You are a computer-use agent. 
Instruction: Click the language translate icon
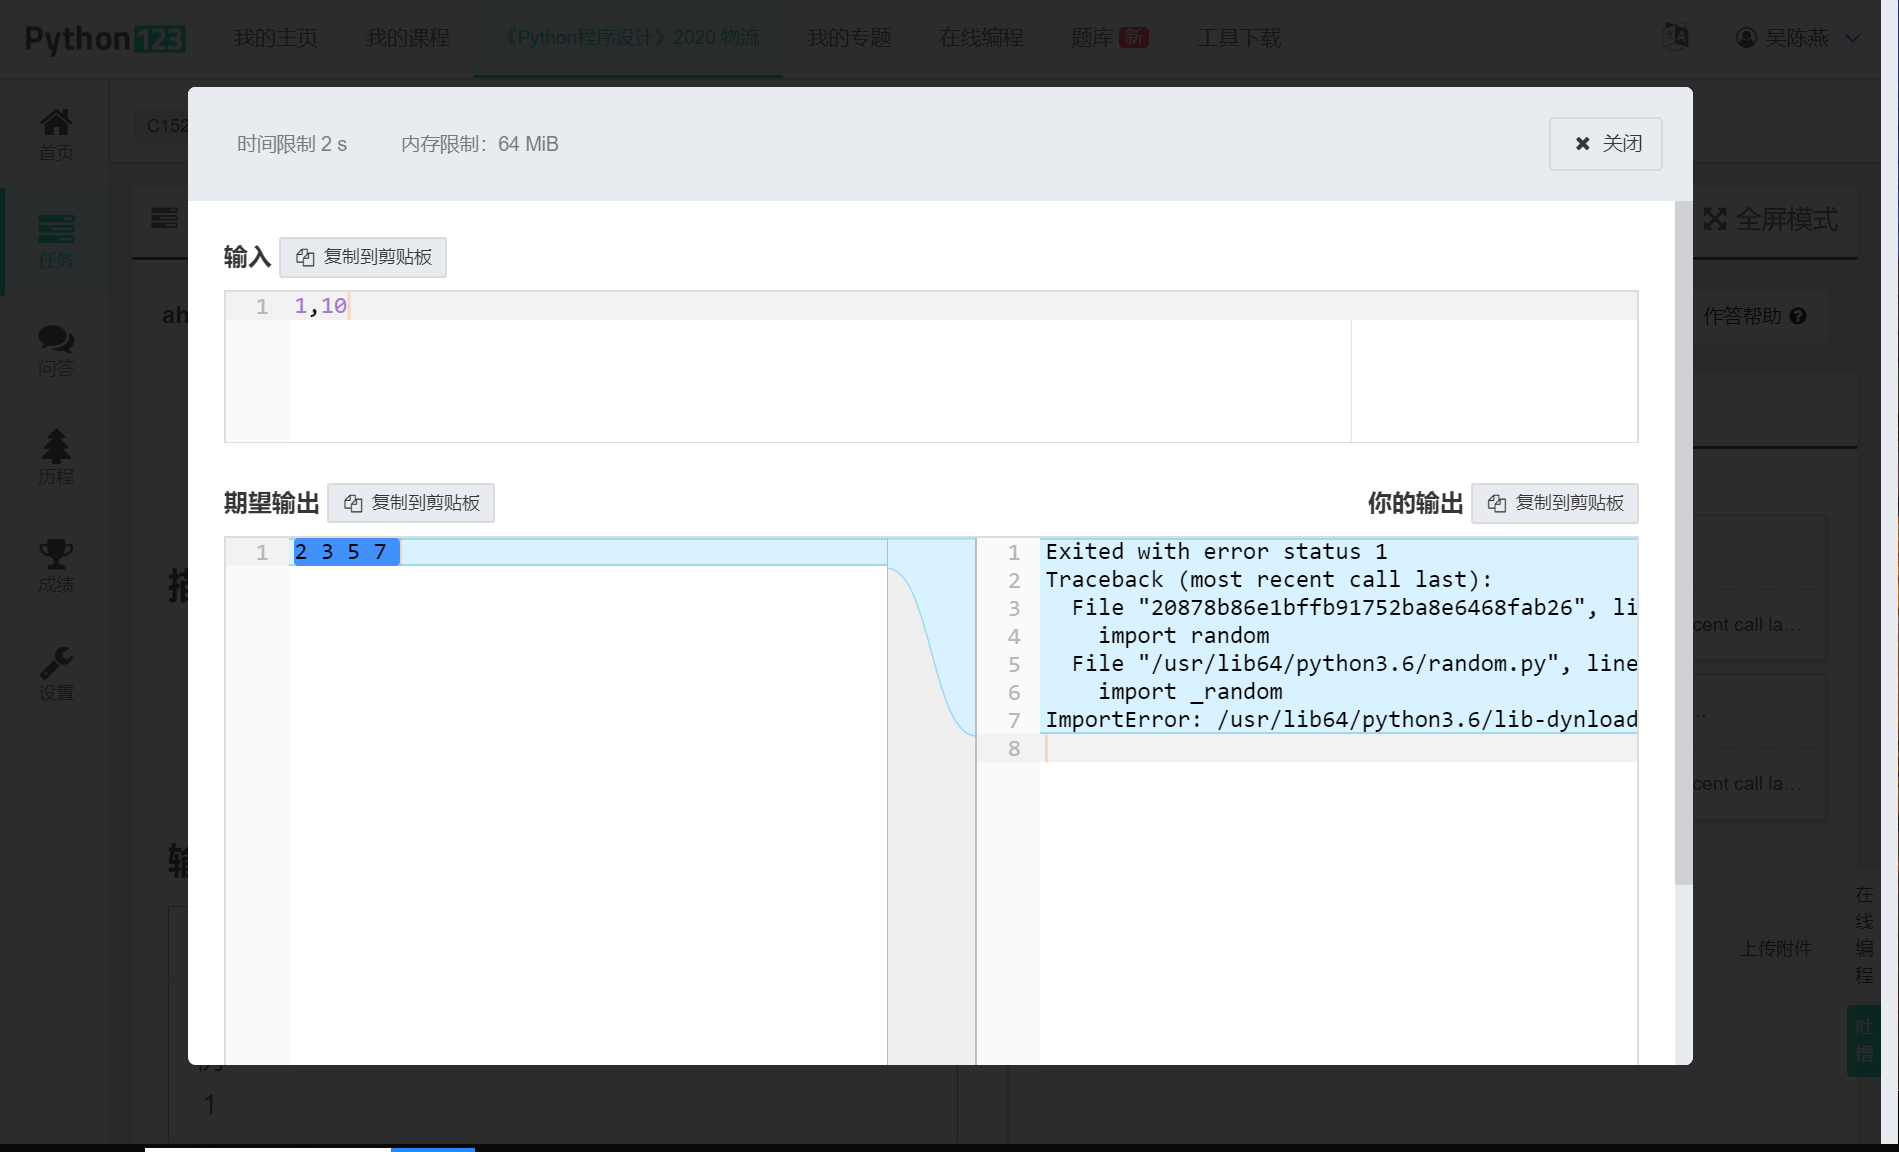[1675, 37]
